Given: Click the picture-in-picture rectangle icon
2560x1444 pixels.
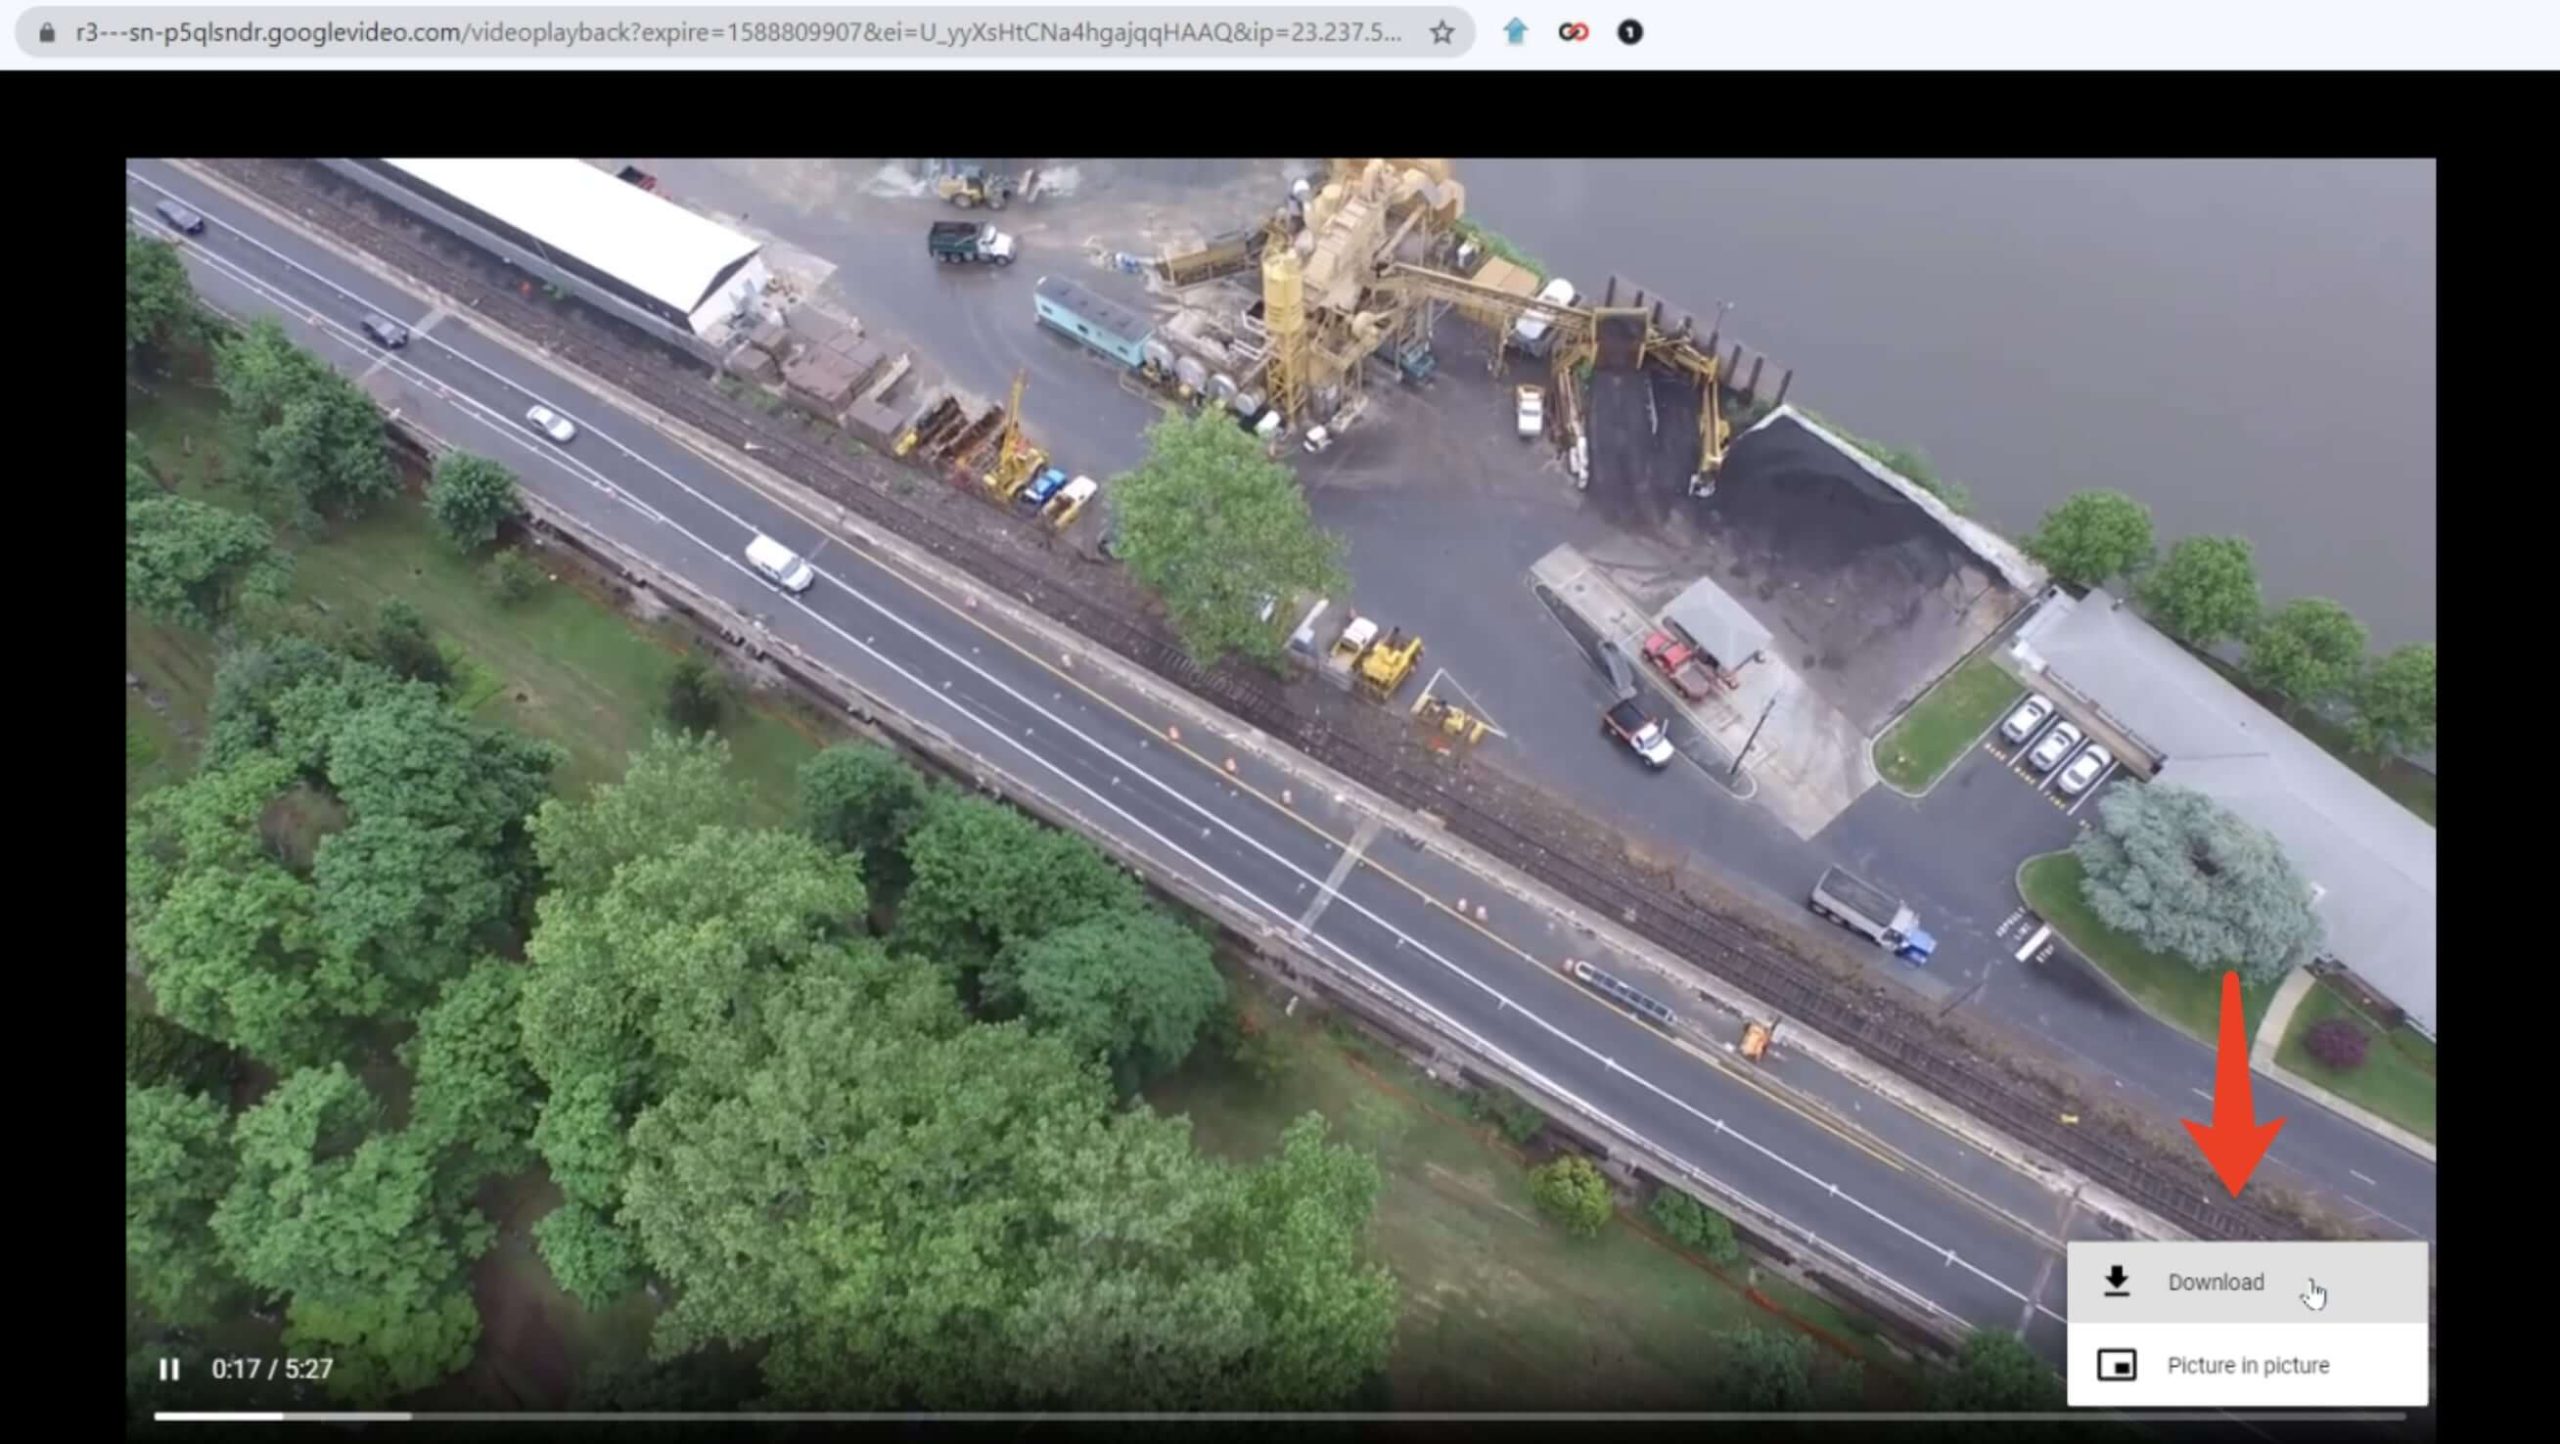Looking at the screenshot, I should pyautogui.click(x=2116, y=1365).
